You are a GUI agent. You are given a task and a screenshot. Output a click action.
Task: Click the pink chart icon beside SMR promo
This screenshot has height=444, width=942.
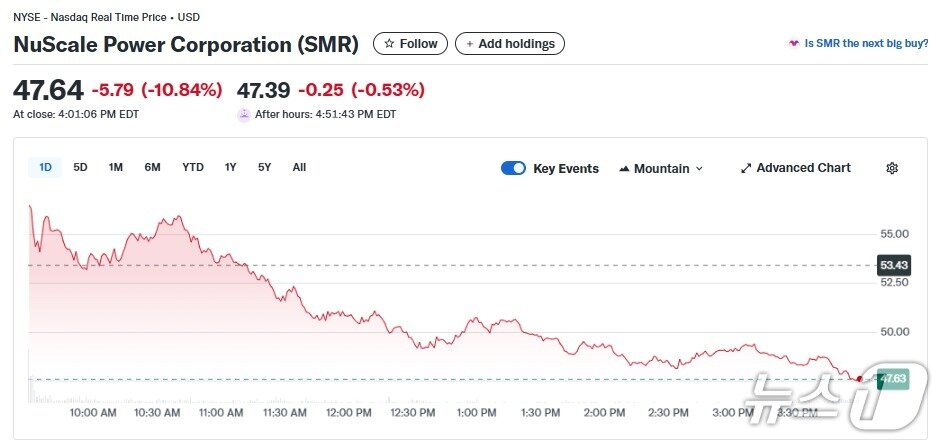(x=794, y=44)
